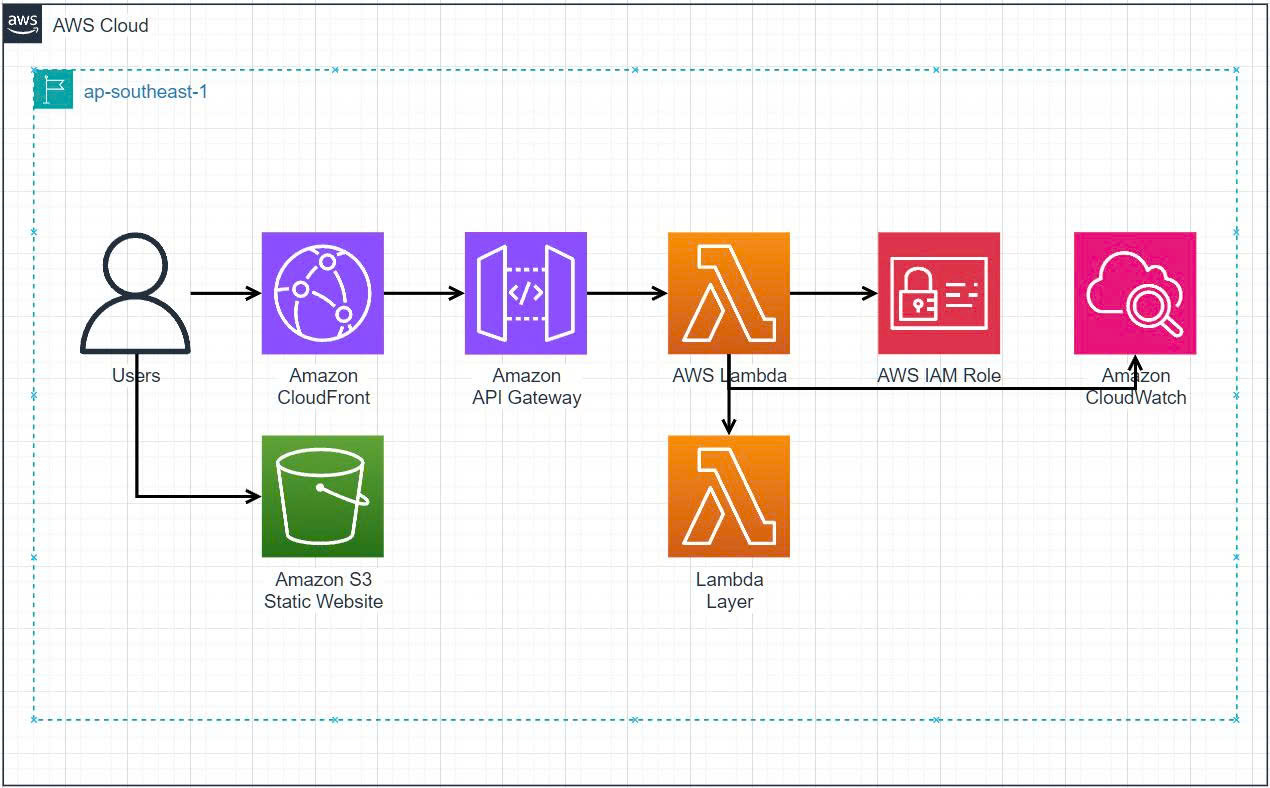The image size is (1270, 788).
Task: Select the Users label text
Action: click(135, 375)
